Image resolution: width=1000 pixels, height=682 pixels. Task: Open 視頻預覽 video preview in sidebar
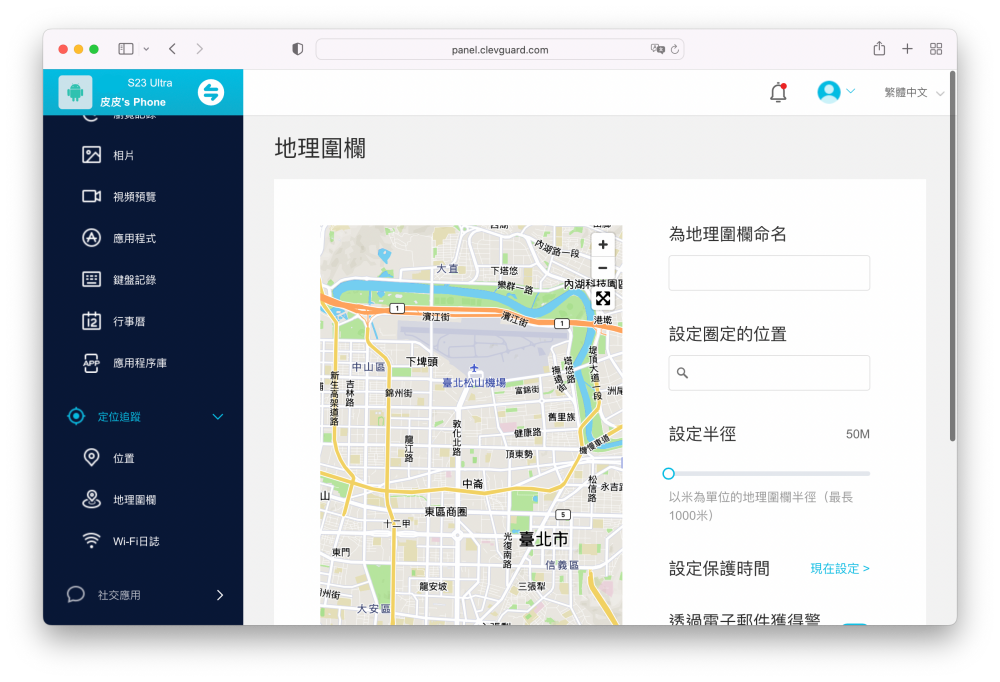(134, 197)
